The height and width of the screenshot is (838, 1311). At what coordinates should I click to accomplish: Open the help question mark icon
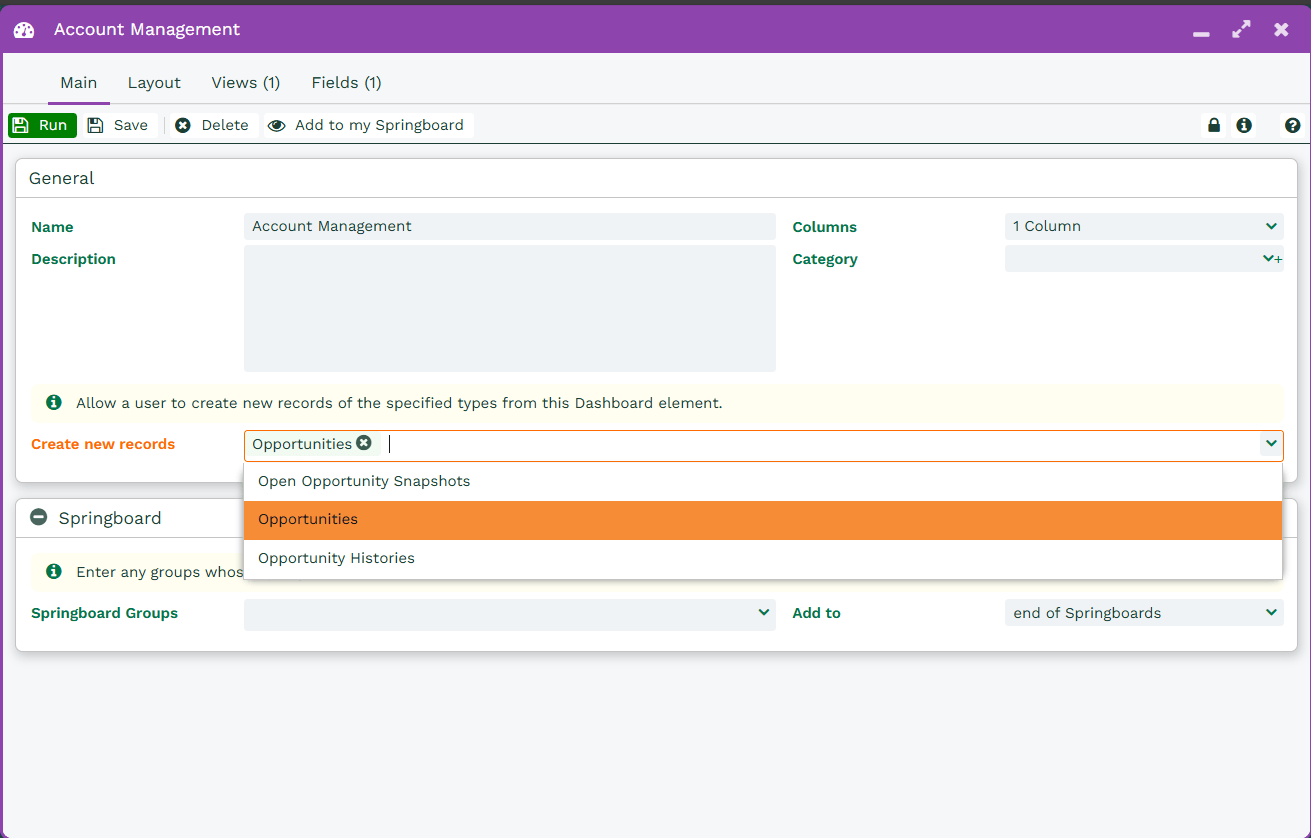pyautogui.click(x=1292, y=125)
